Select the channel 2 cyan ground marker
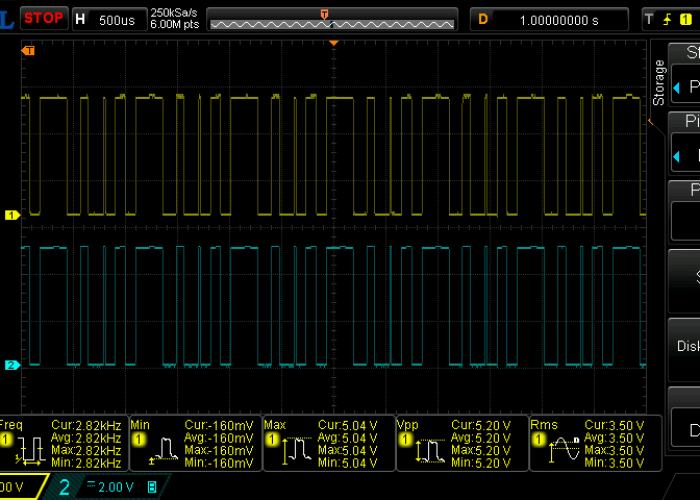Viewport: 700px width, 500px height. (12, 365)
